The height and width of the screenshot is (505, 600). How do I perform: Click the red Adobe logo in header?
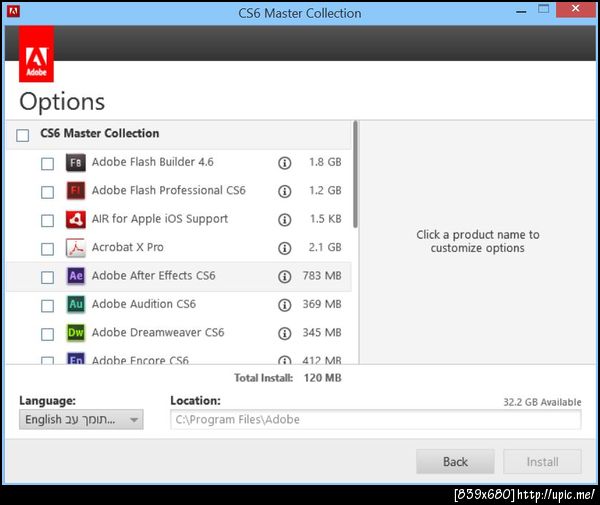pyautogui.click(x=36, y=54)
